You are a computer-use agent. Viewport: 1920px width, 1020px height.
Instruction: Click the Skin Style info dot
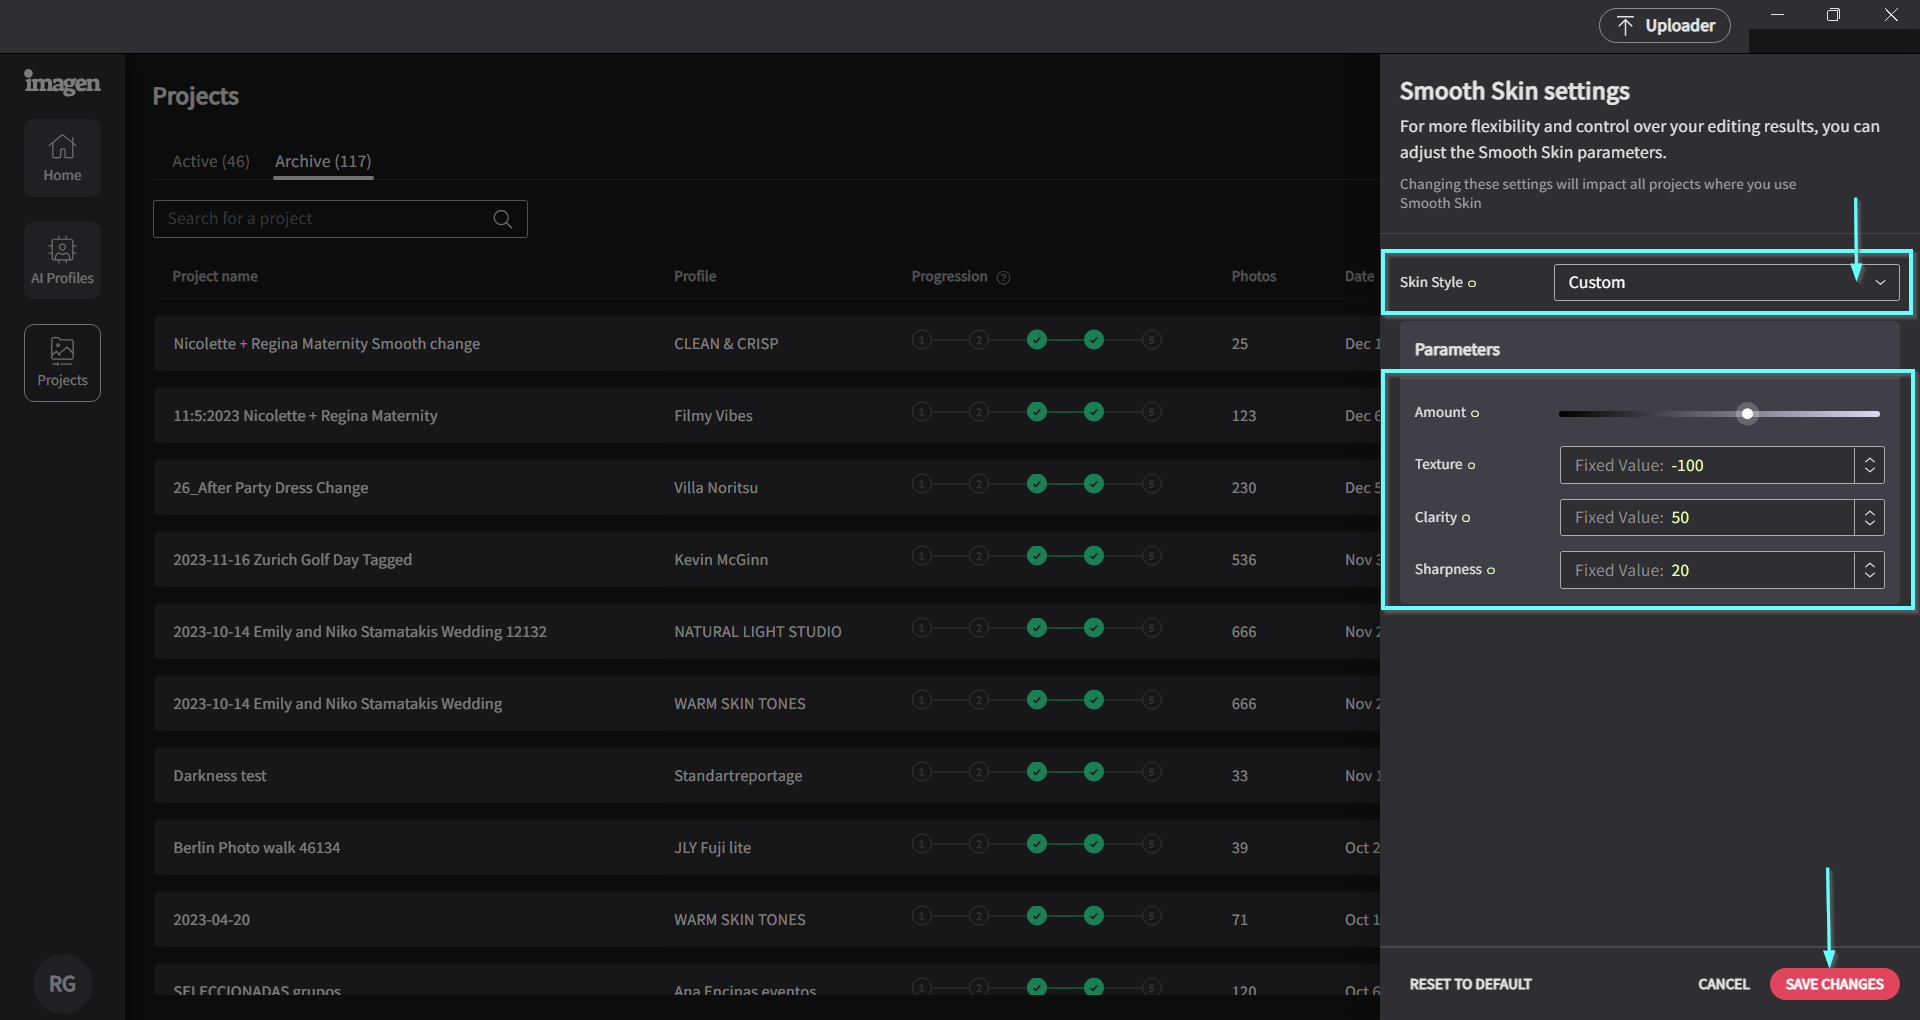click(x=1472, y=283)
